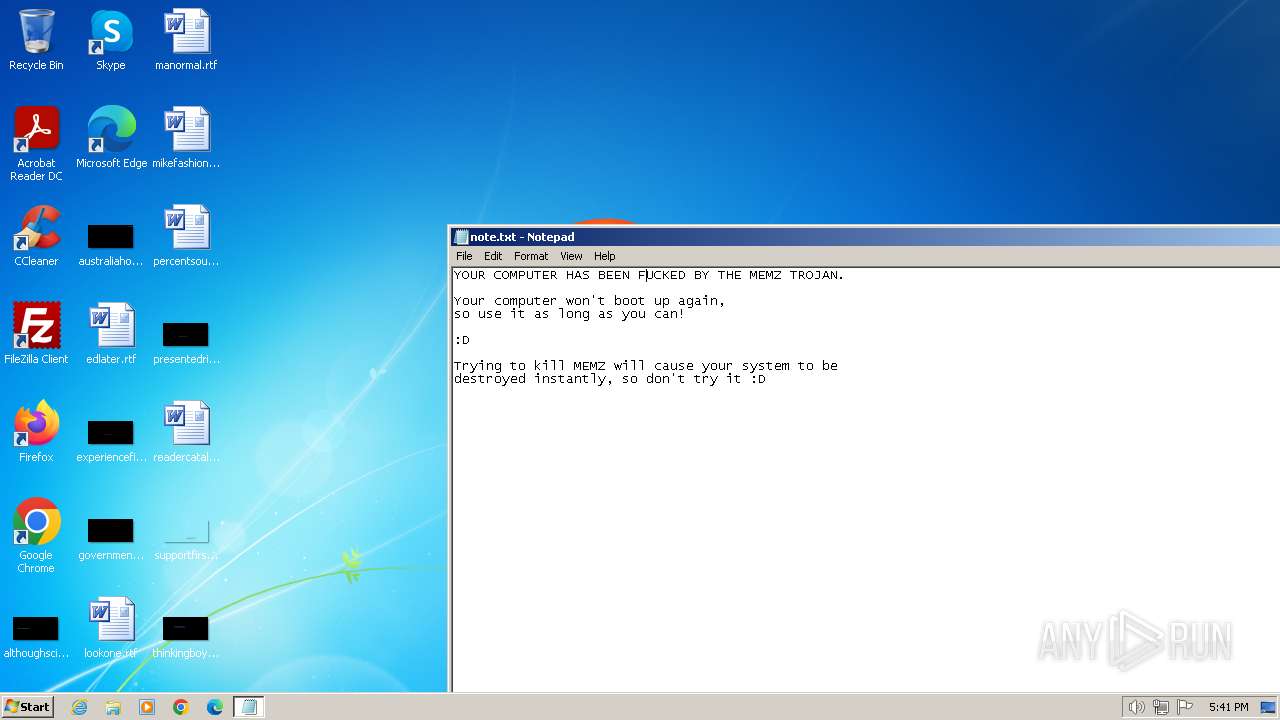Place cursor in the Notepad text area
Viewport: 1280px width, 720px height.
pyautogui.click(x=866, y=478)
